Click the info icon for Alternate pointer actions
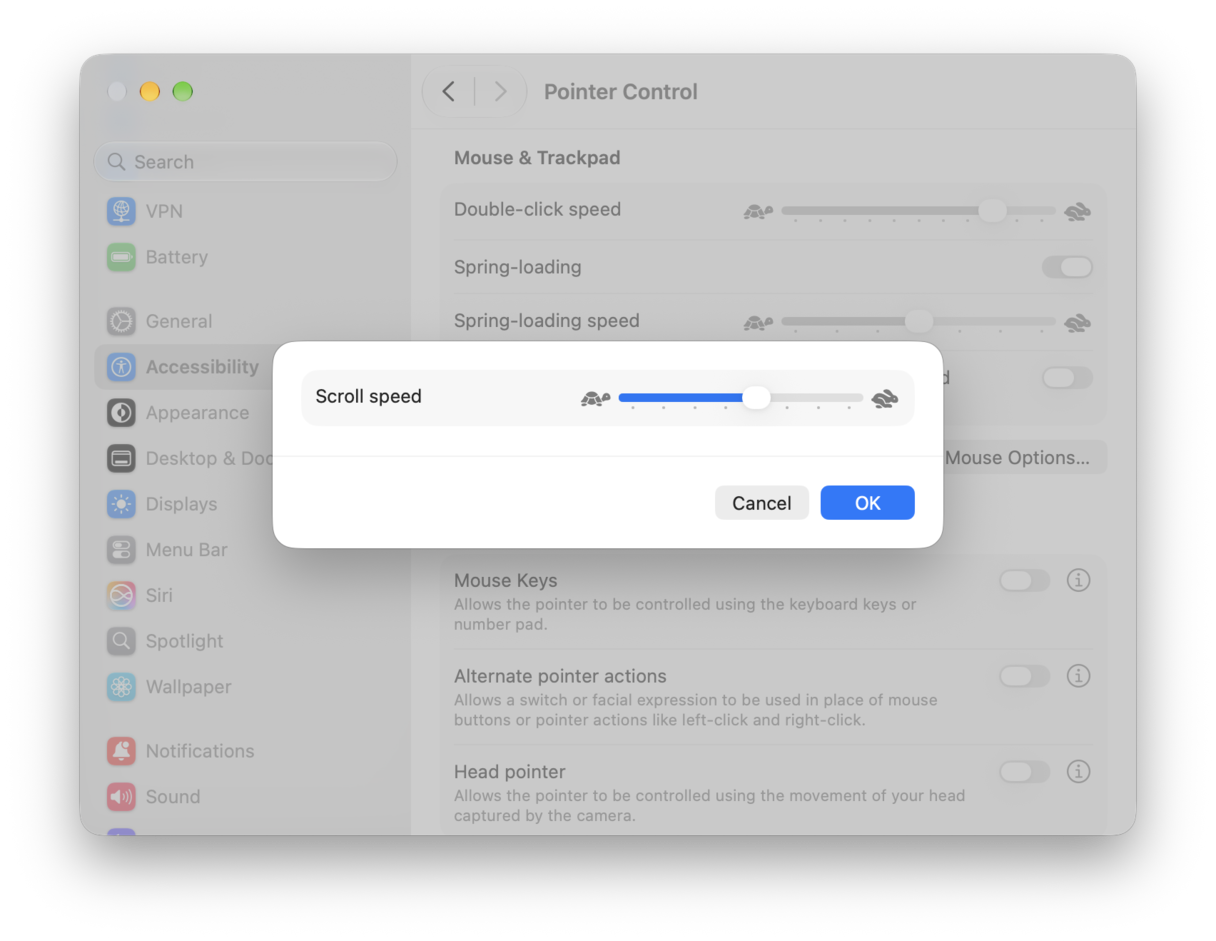The height and width of the screenshot is (941, 1216). pyautogui.click(x=1078, y=676)
